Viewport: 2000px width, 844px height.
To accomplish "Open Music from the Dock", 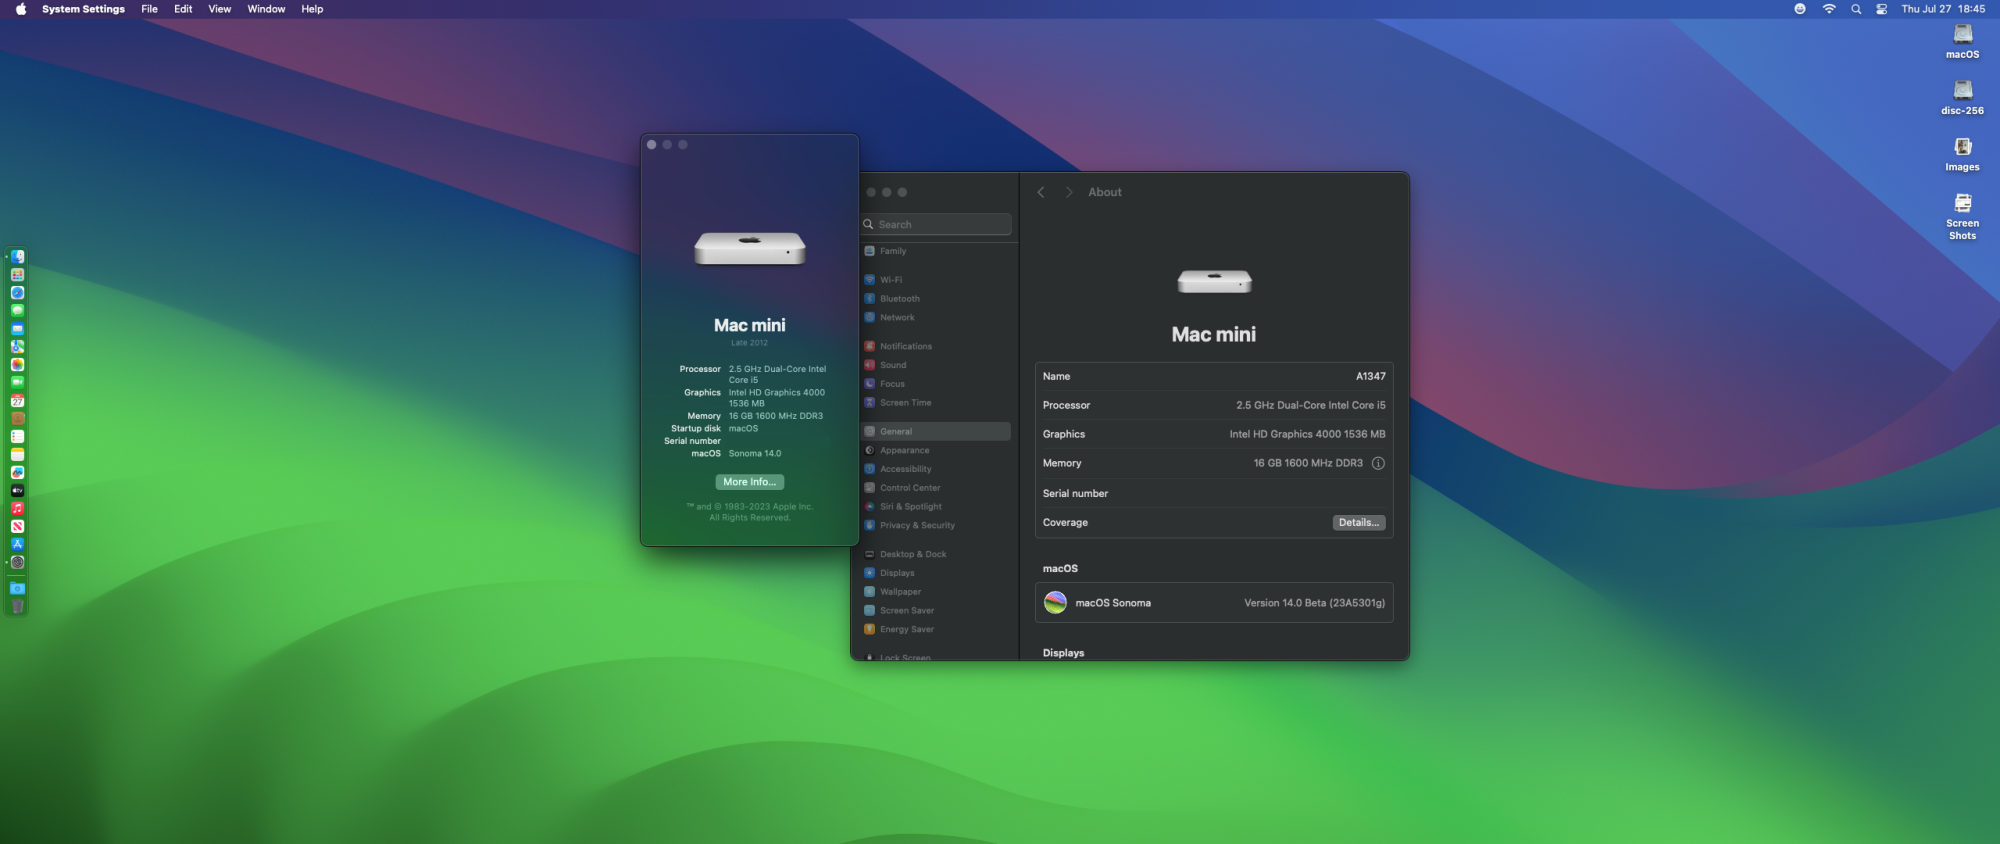I will (17, 509).
